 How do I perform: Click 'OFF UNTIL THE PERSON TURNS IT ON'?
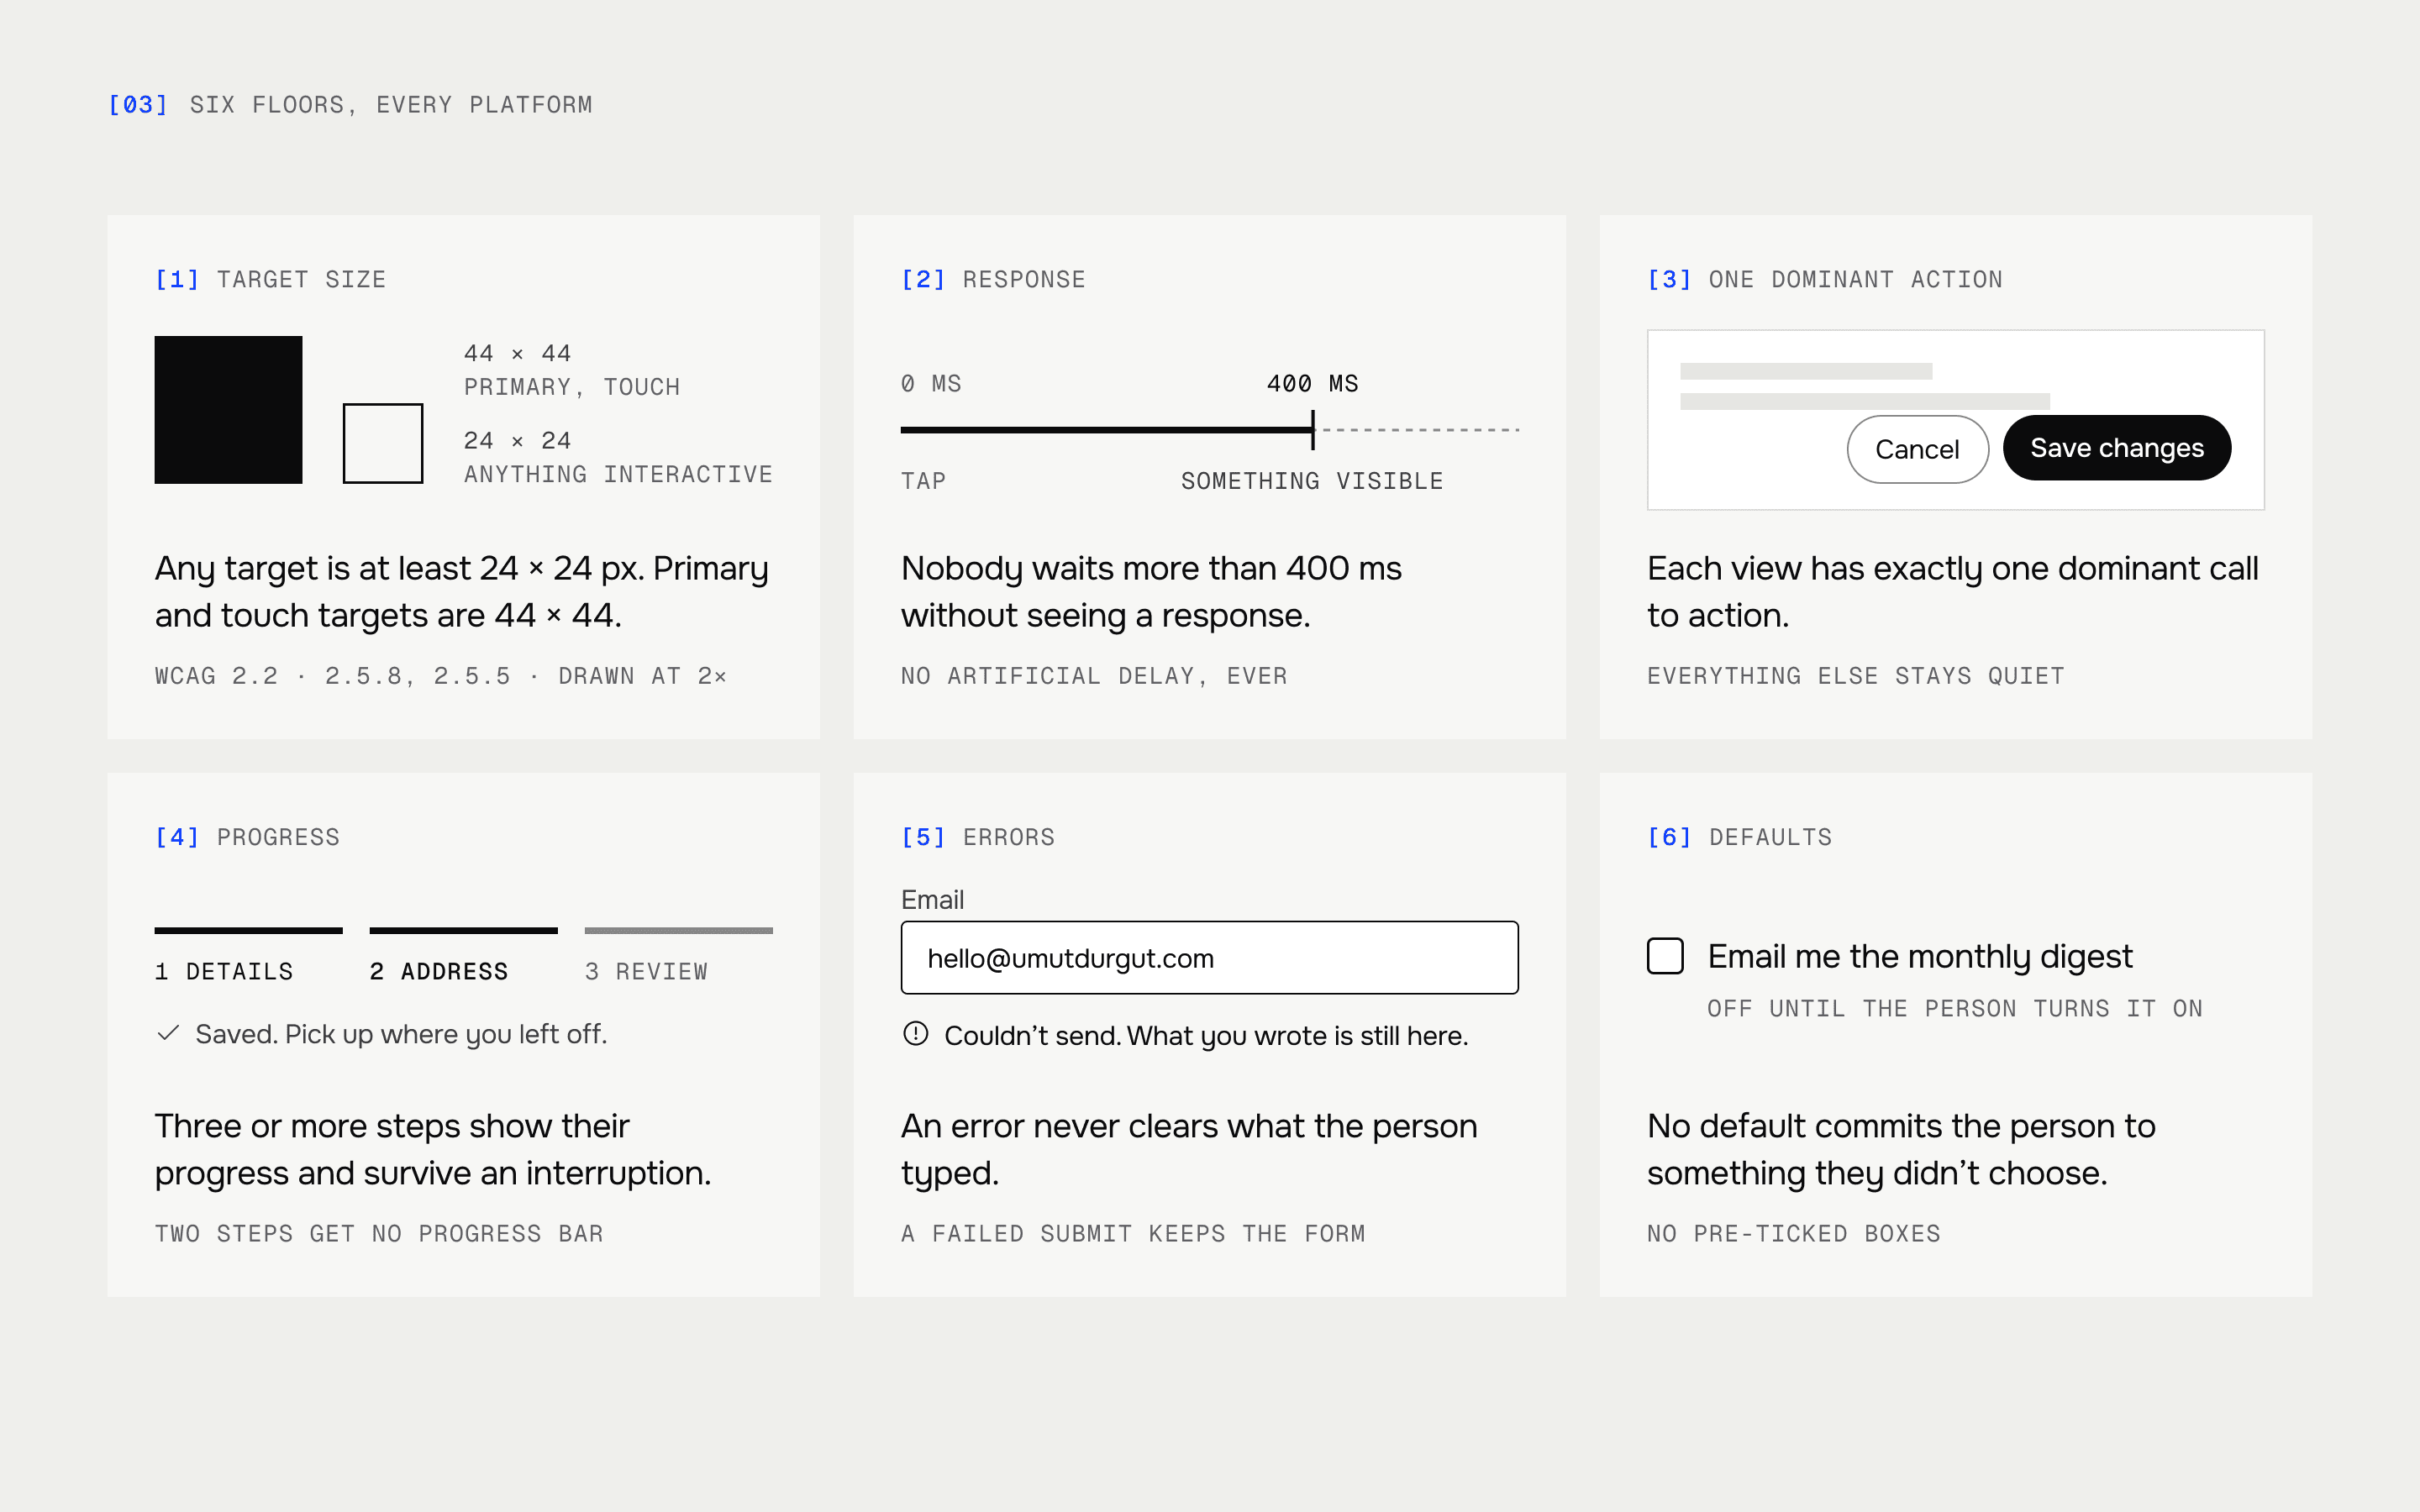pos(1955,1009)
